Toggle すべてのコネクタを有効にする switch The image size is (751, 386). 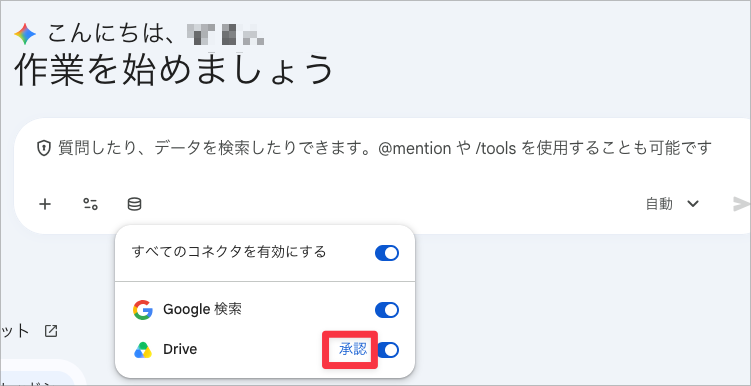tap(387, 253)
